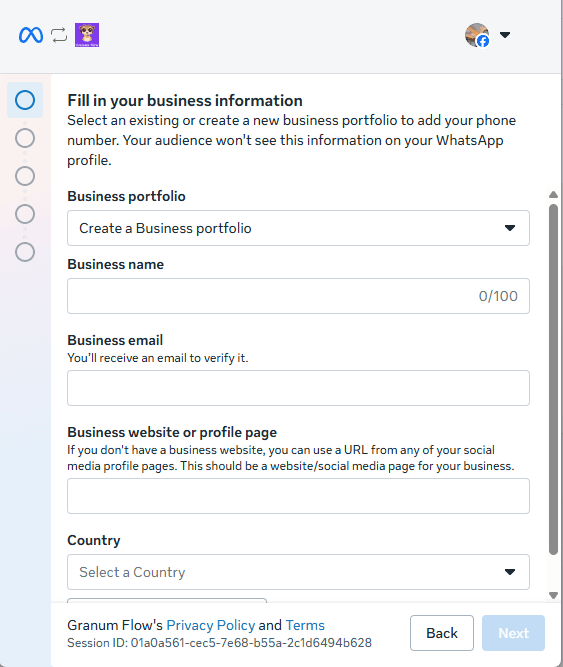Click the scrollbar up arrow
This screenshot has width=563, height=667.
(553, 195)
